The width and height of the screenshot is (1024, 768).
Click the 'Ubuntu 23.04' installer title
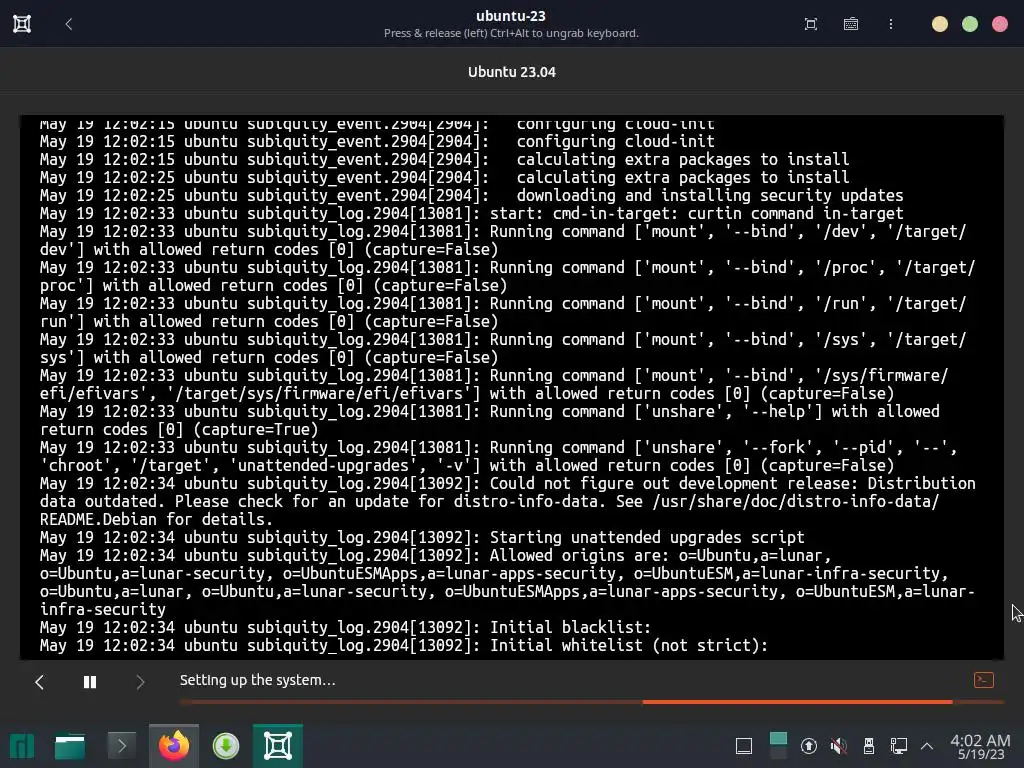click(511, 72)
